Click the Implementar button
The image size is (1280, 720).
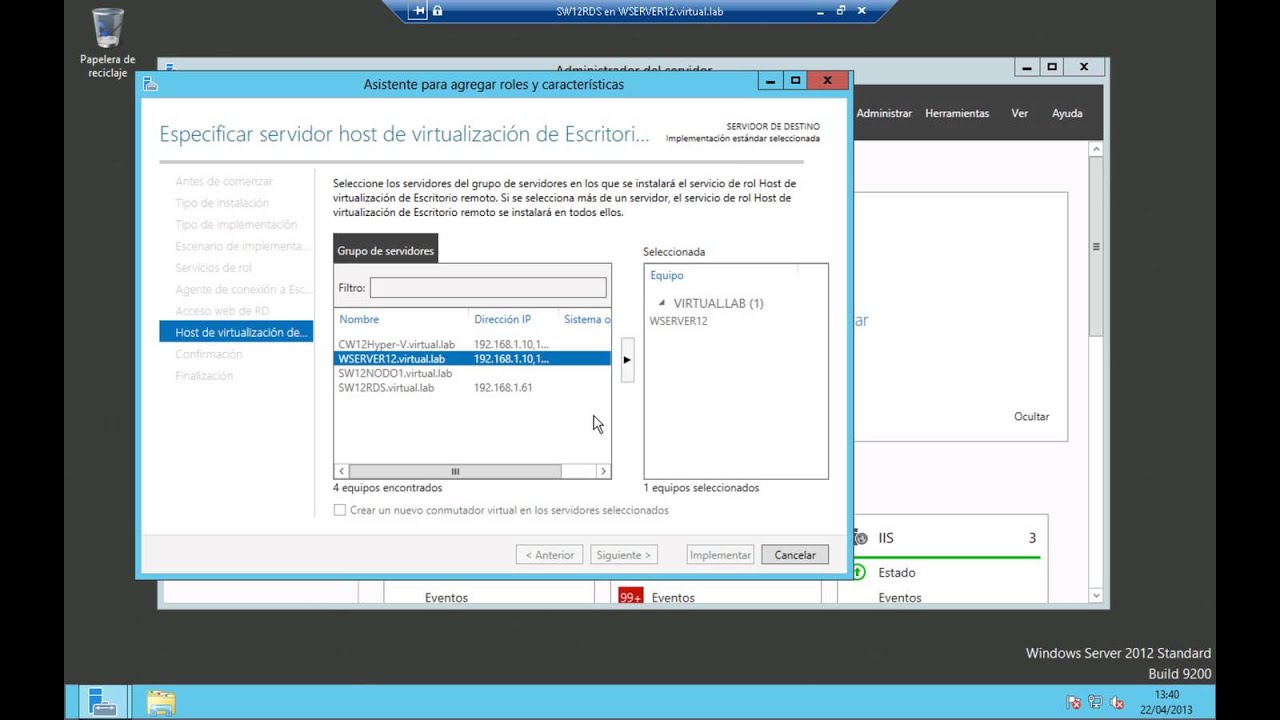point(720,555)
